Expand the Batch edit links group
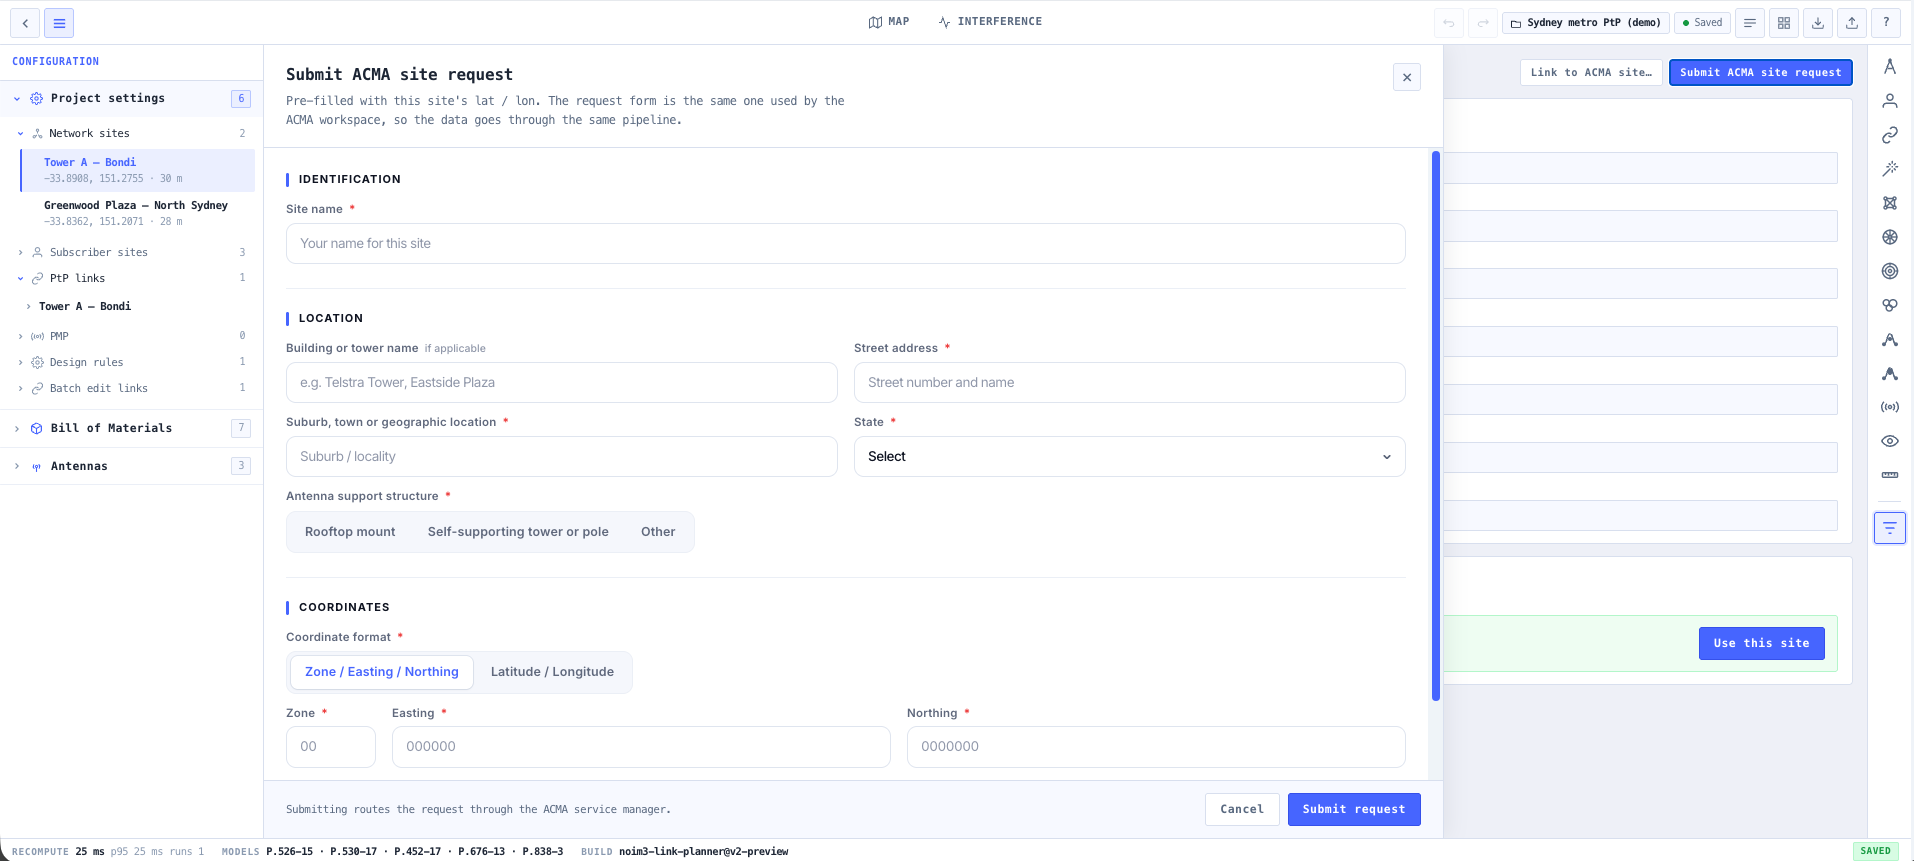 click(20, 389)
